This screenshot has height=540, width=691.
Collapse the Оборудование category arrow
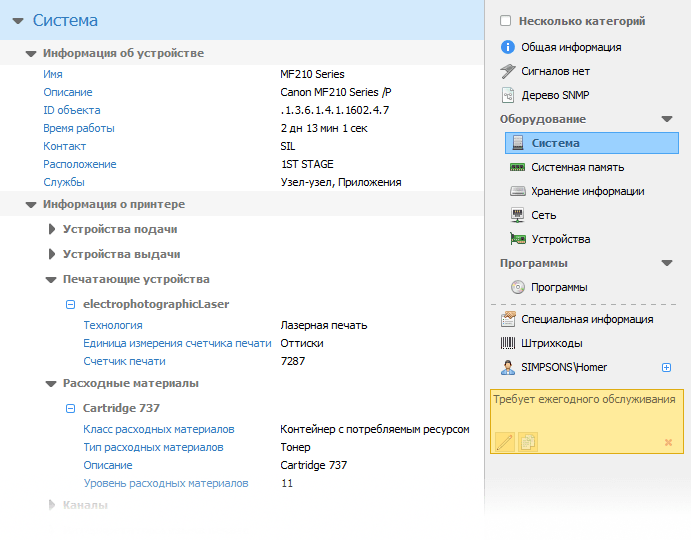[667, 119]
